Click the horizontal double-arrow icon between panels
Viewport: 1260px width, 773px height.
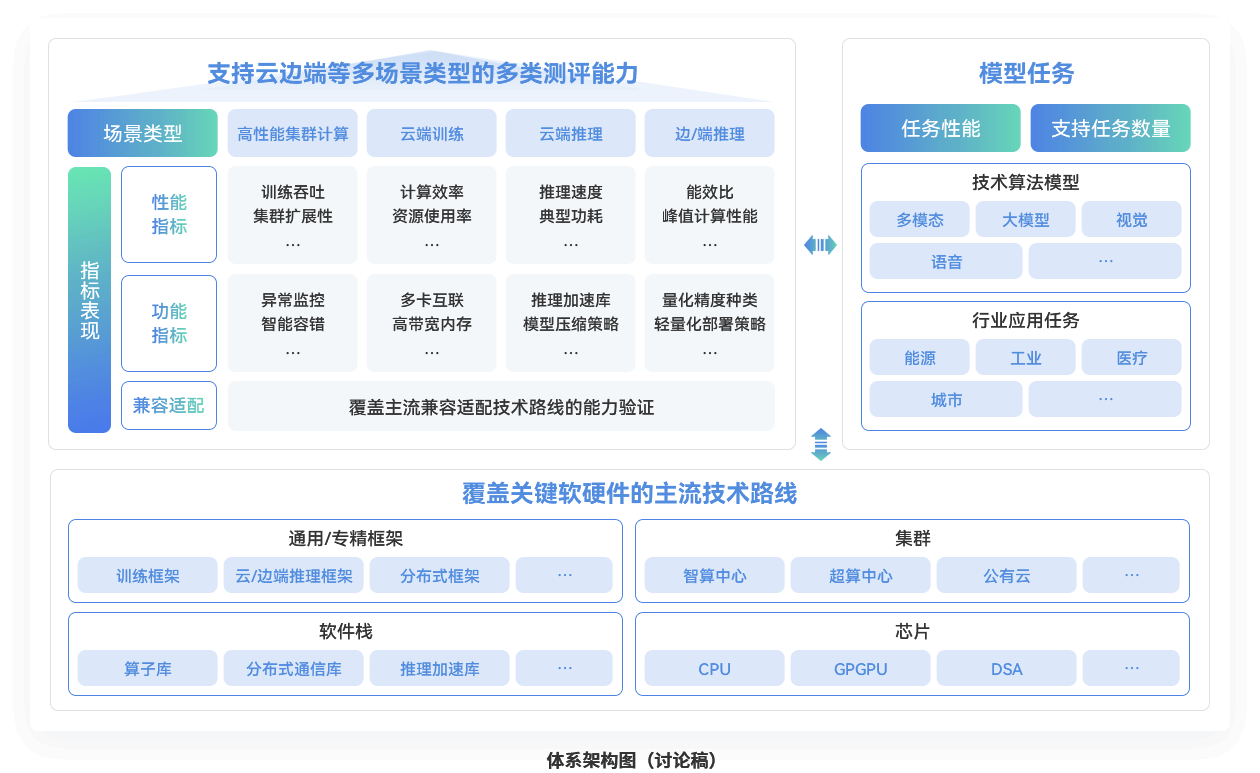coord(820,245)
